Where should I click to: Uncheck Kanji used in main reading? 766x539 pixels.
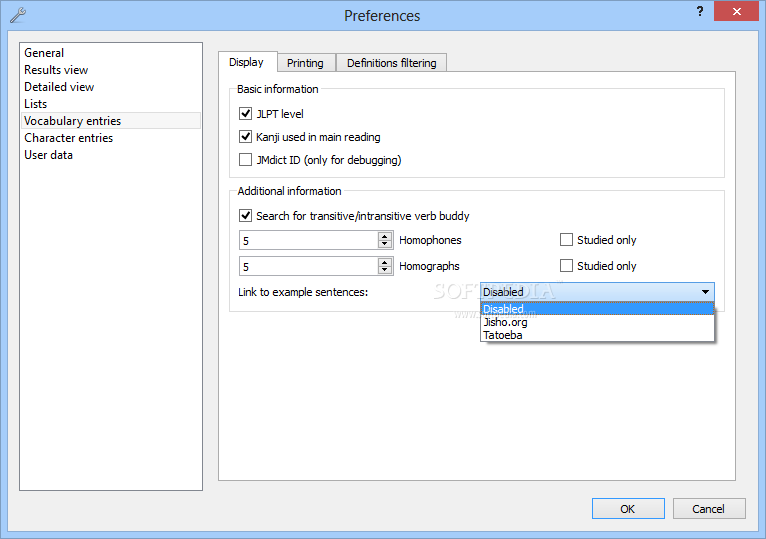pos(246,137)
